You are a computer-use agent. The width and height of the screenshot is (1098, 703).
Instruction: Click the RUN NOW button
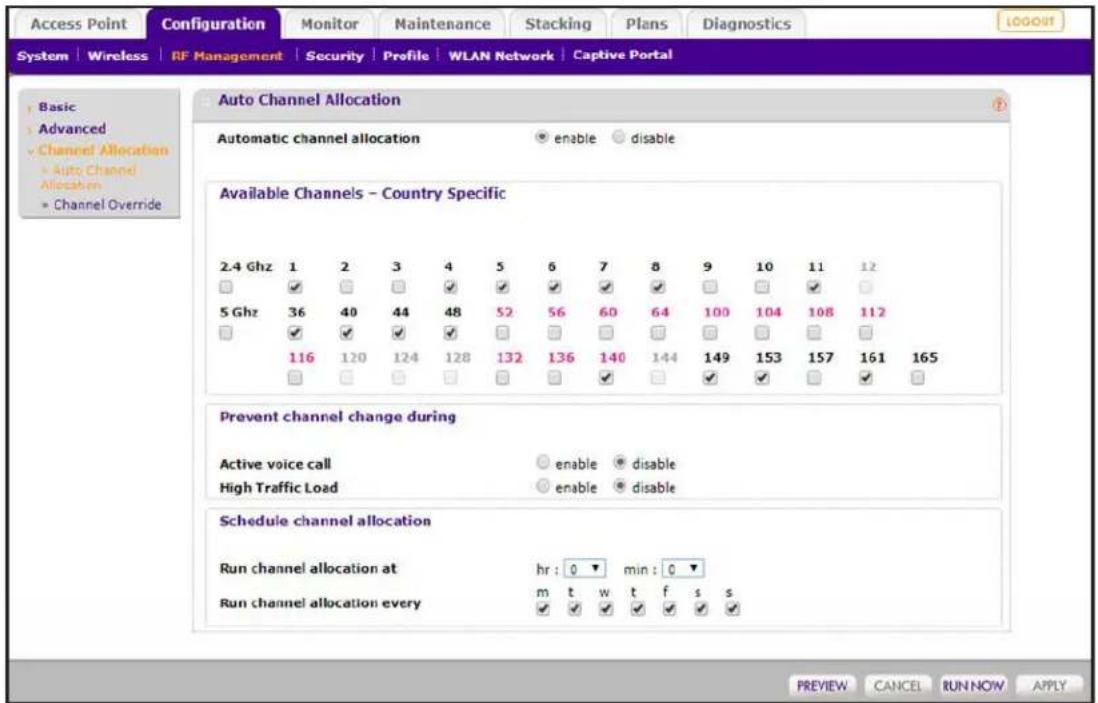point(973,685)
